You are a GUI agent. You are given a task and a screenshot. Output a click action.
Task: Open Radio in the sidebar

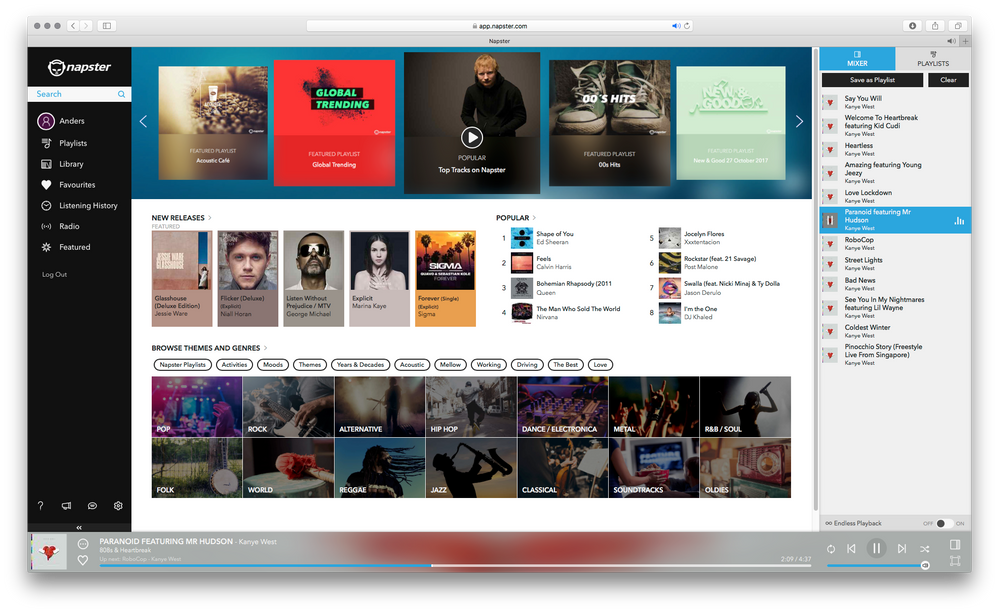pos(61,226)
